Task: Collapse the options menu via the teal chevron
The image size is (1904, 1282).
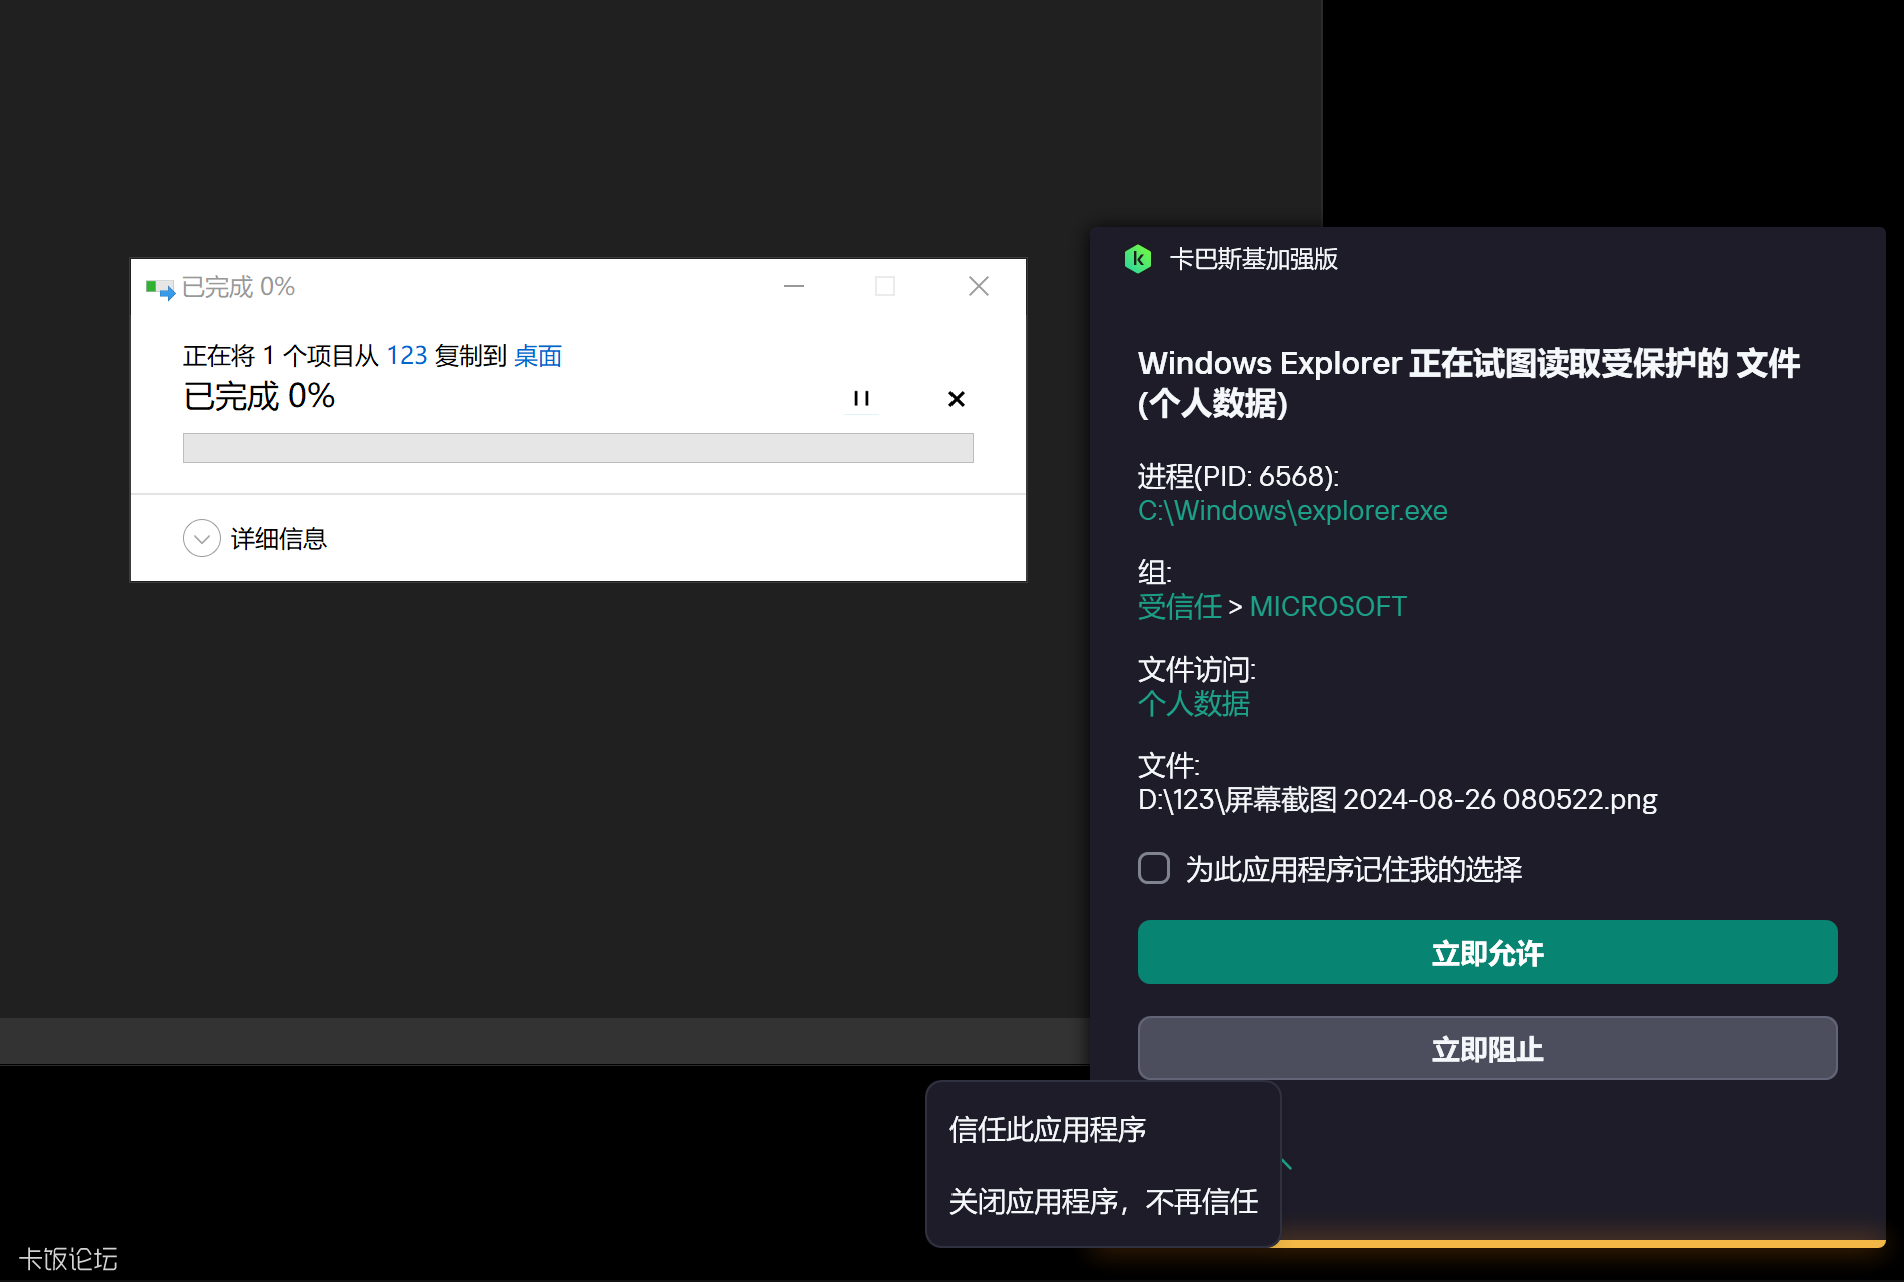Action: coord(1286,1163)
